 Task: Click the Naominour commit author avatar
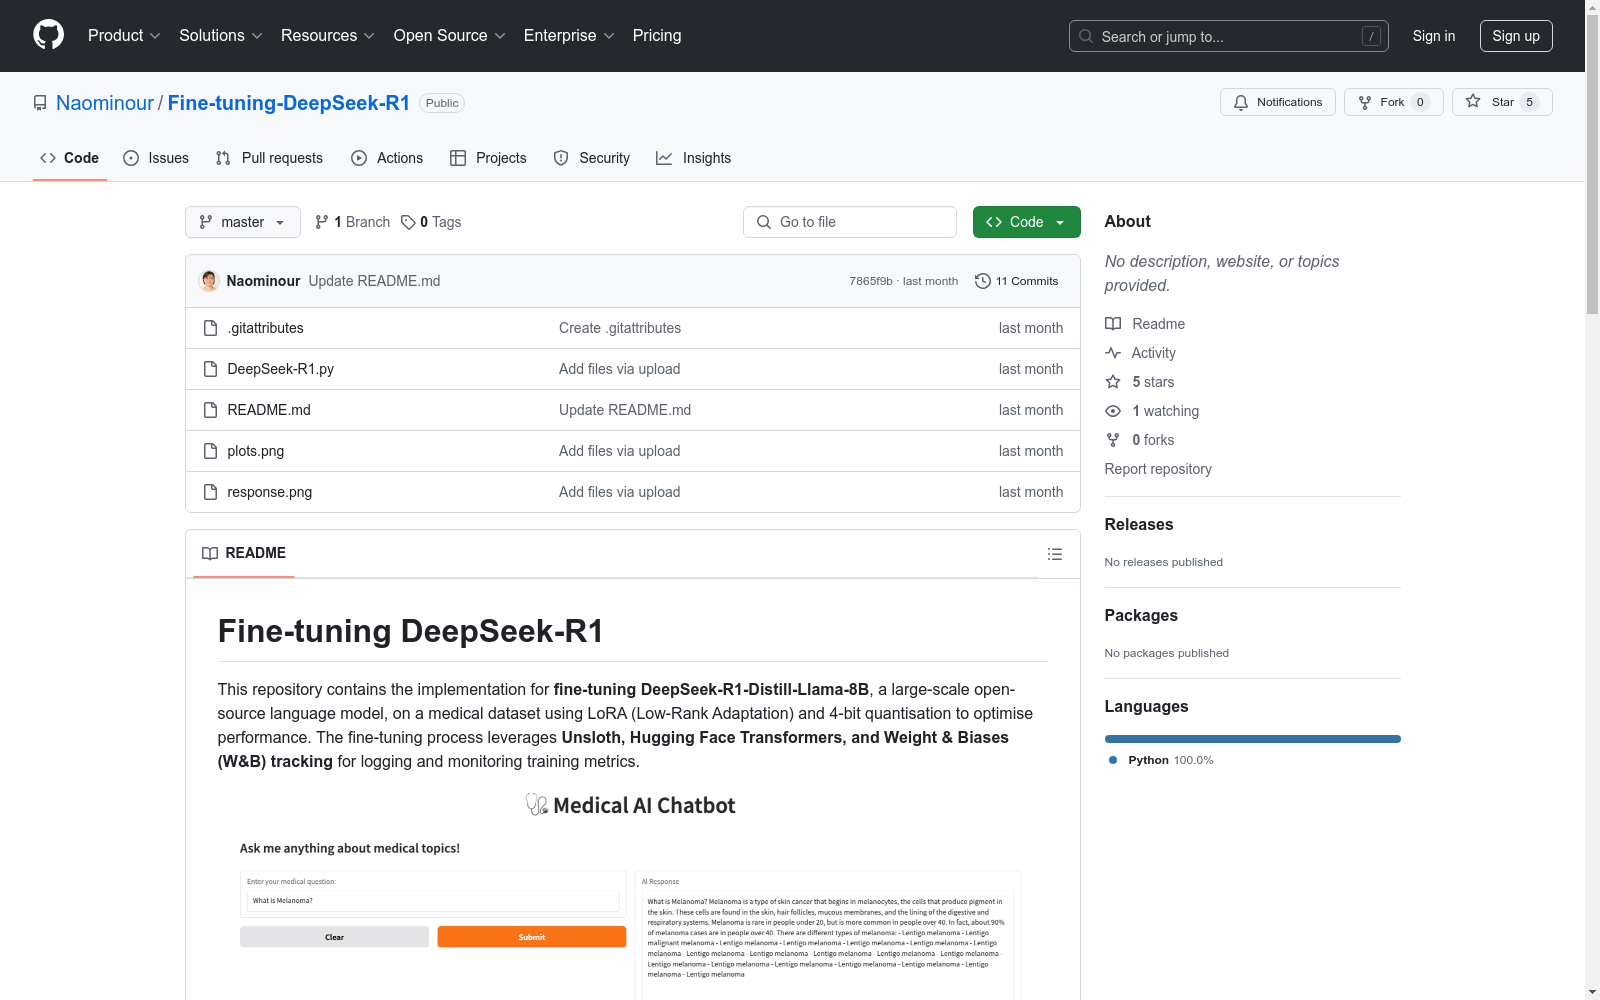[209, 281]
